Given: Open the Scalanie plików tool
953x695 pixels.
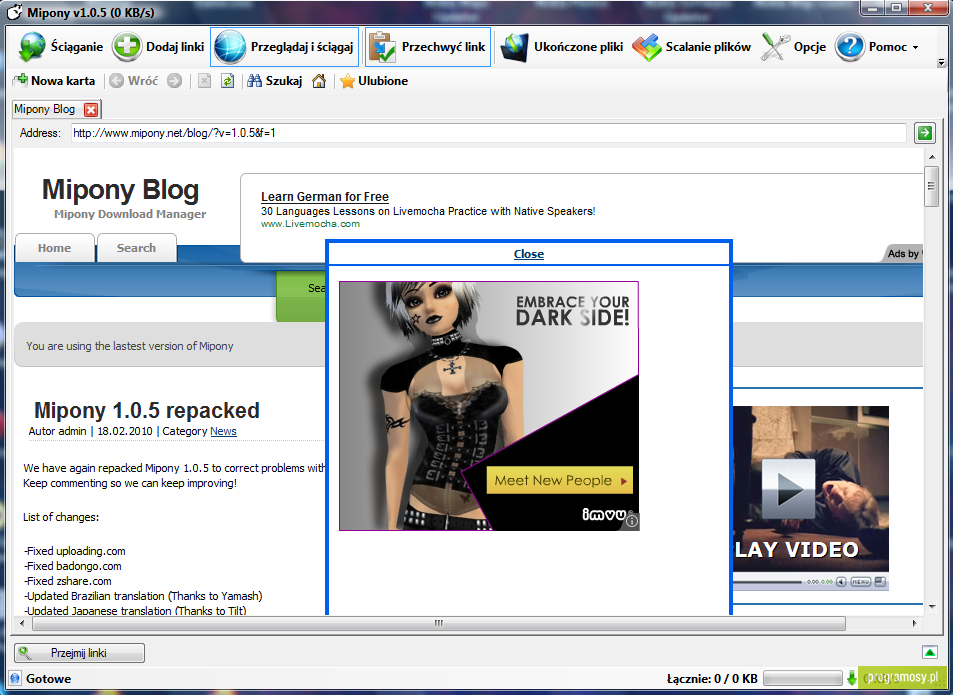Looking at the screenshot, I should coord(692,47).
